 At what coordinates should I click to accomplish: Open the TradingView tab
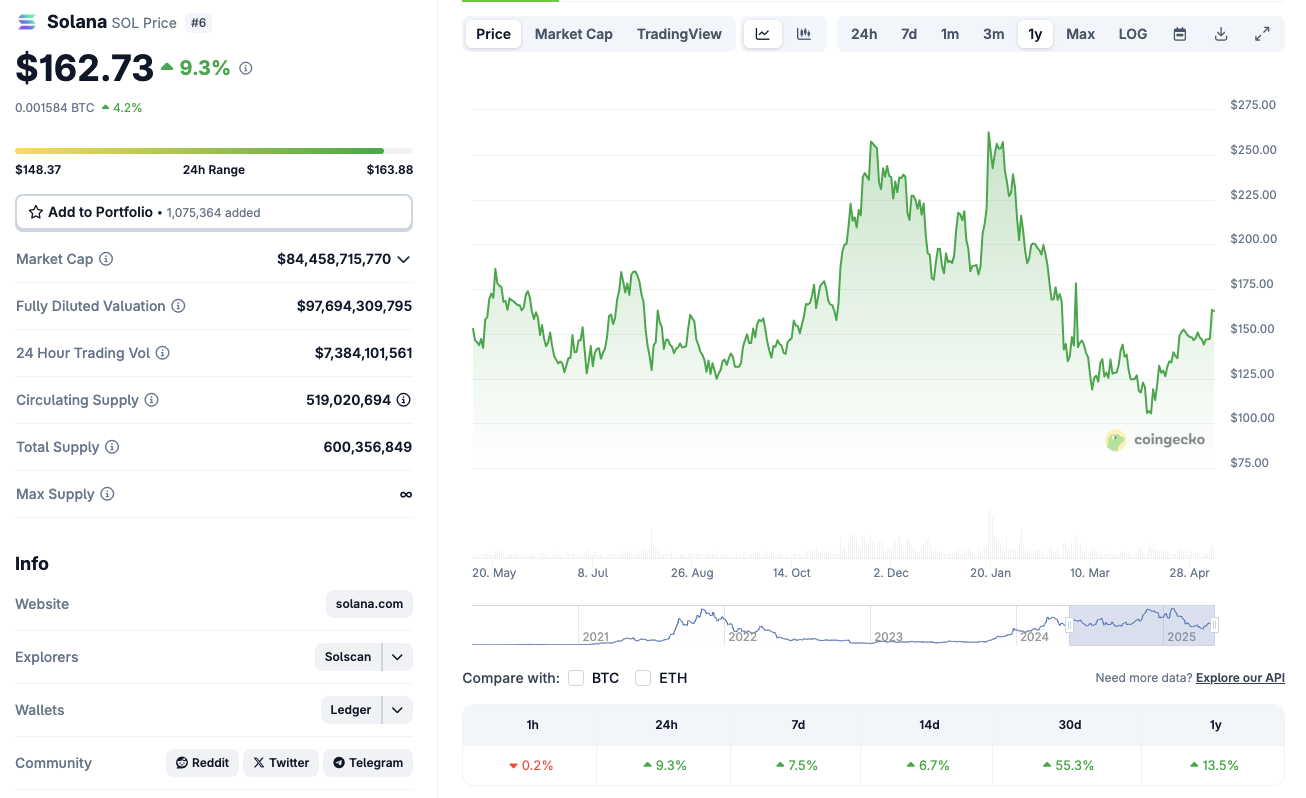[679, 33]
